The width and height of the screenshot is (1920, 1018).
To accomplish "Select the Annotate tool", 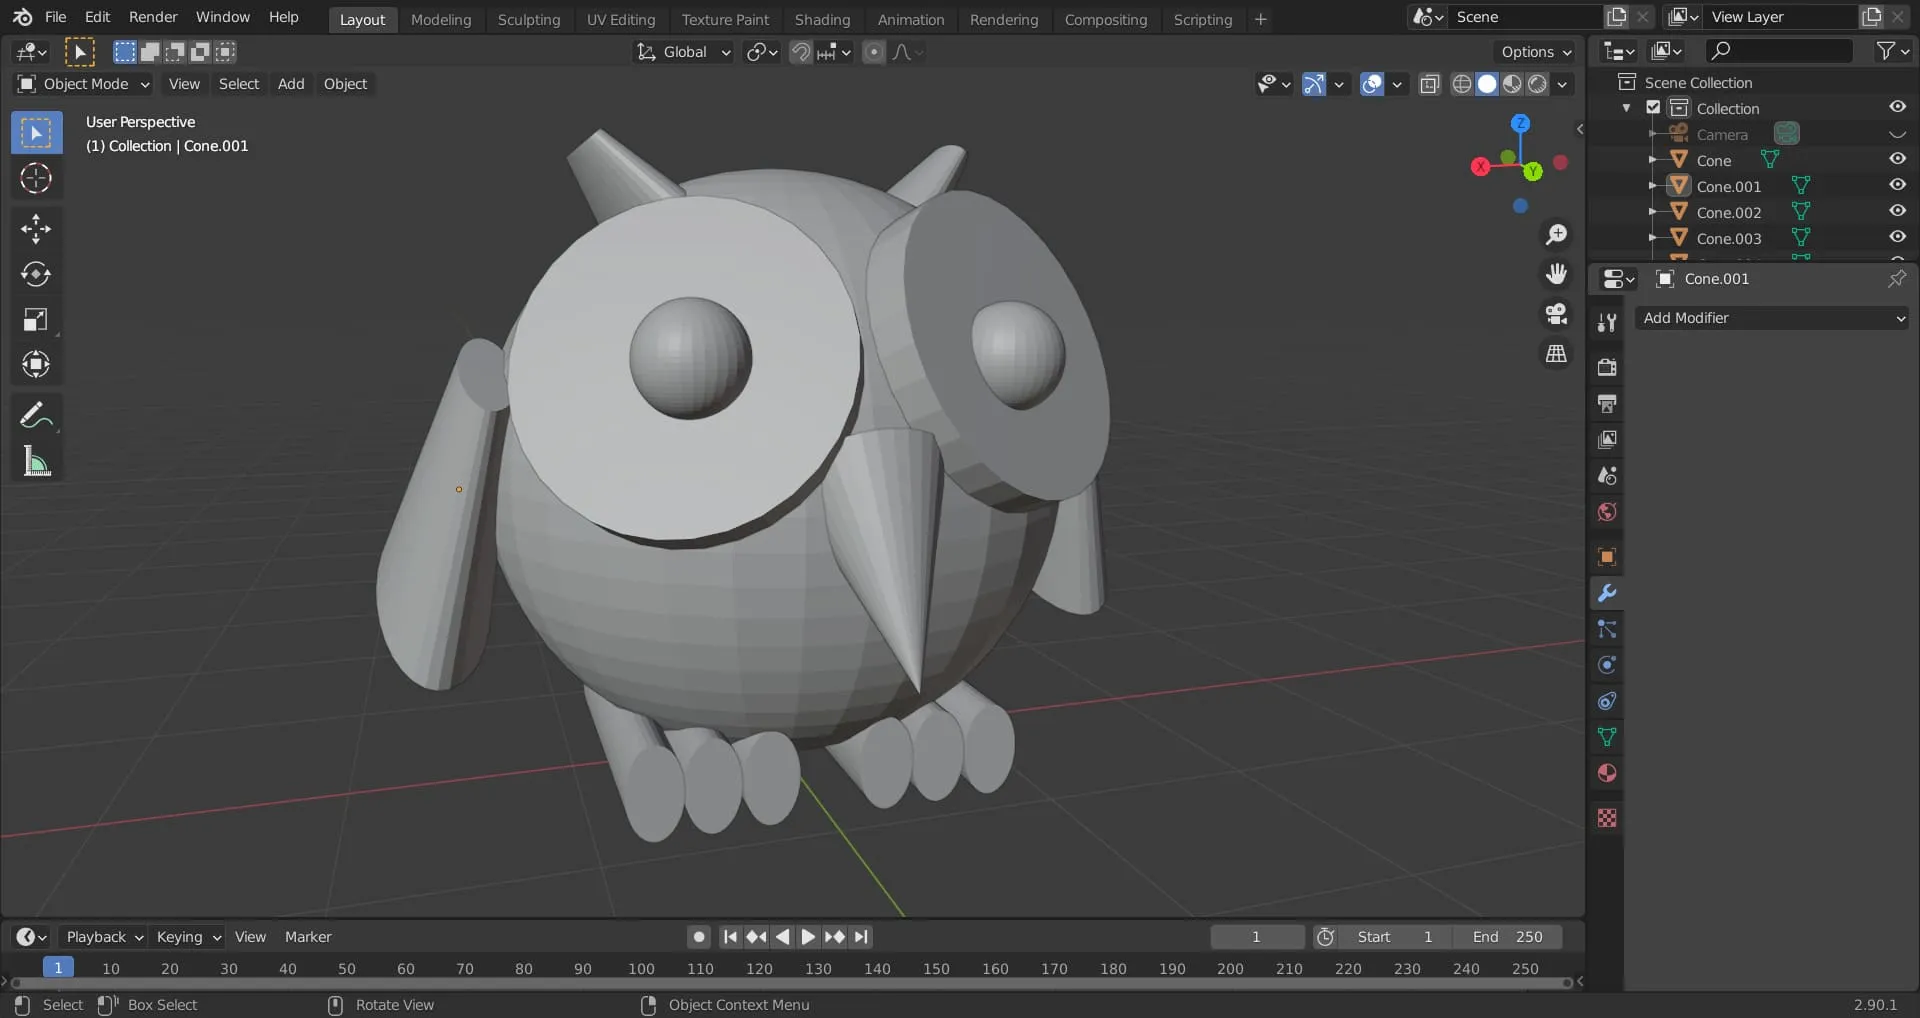I will tap(36, 414).
